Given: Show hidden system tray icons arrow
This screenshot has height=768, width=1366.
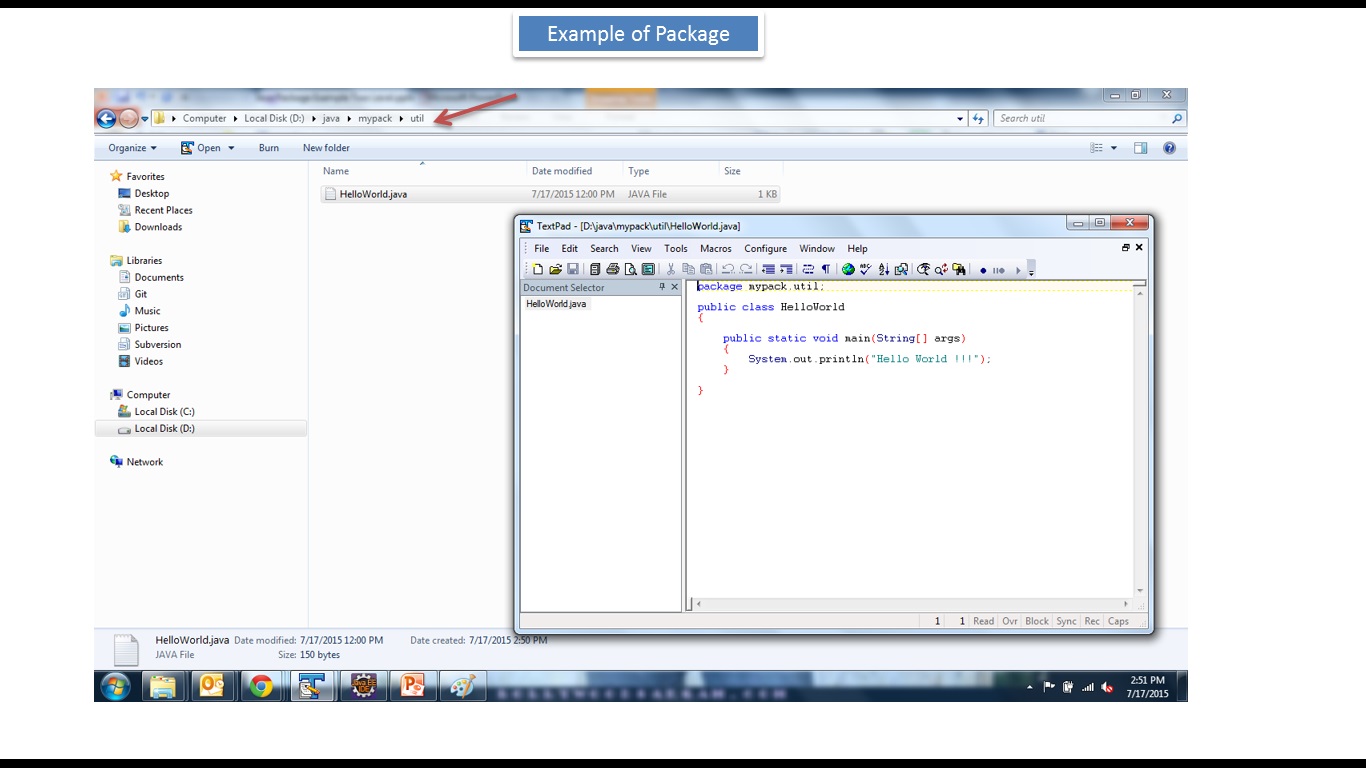Looking at the screenshot, I should point(1030,688).
